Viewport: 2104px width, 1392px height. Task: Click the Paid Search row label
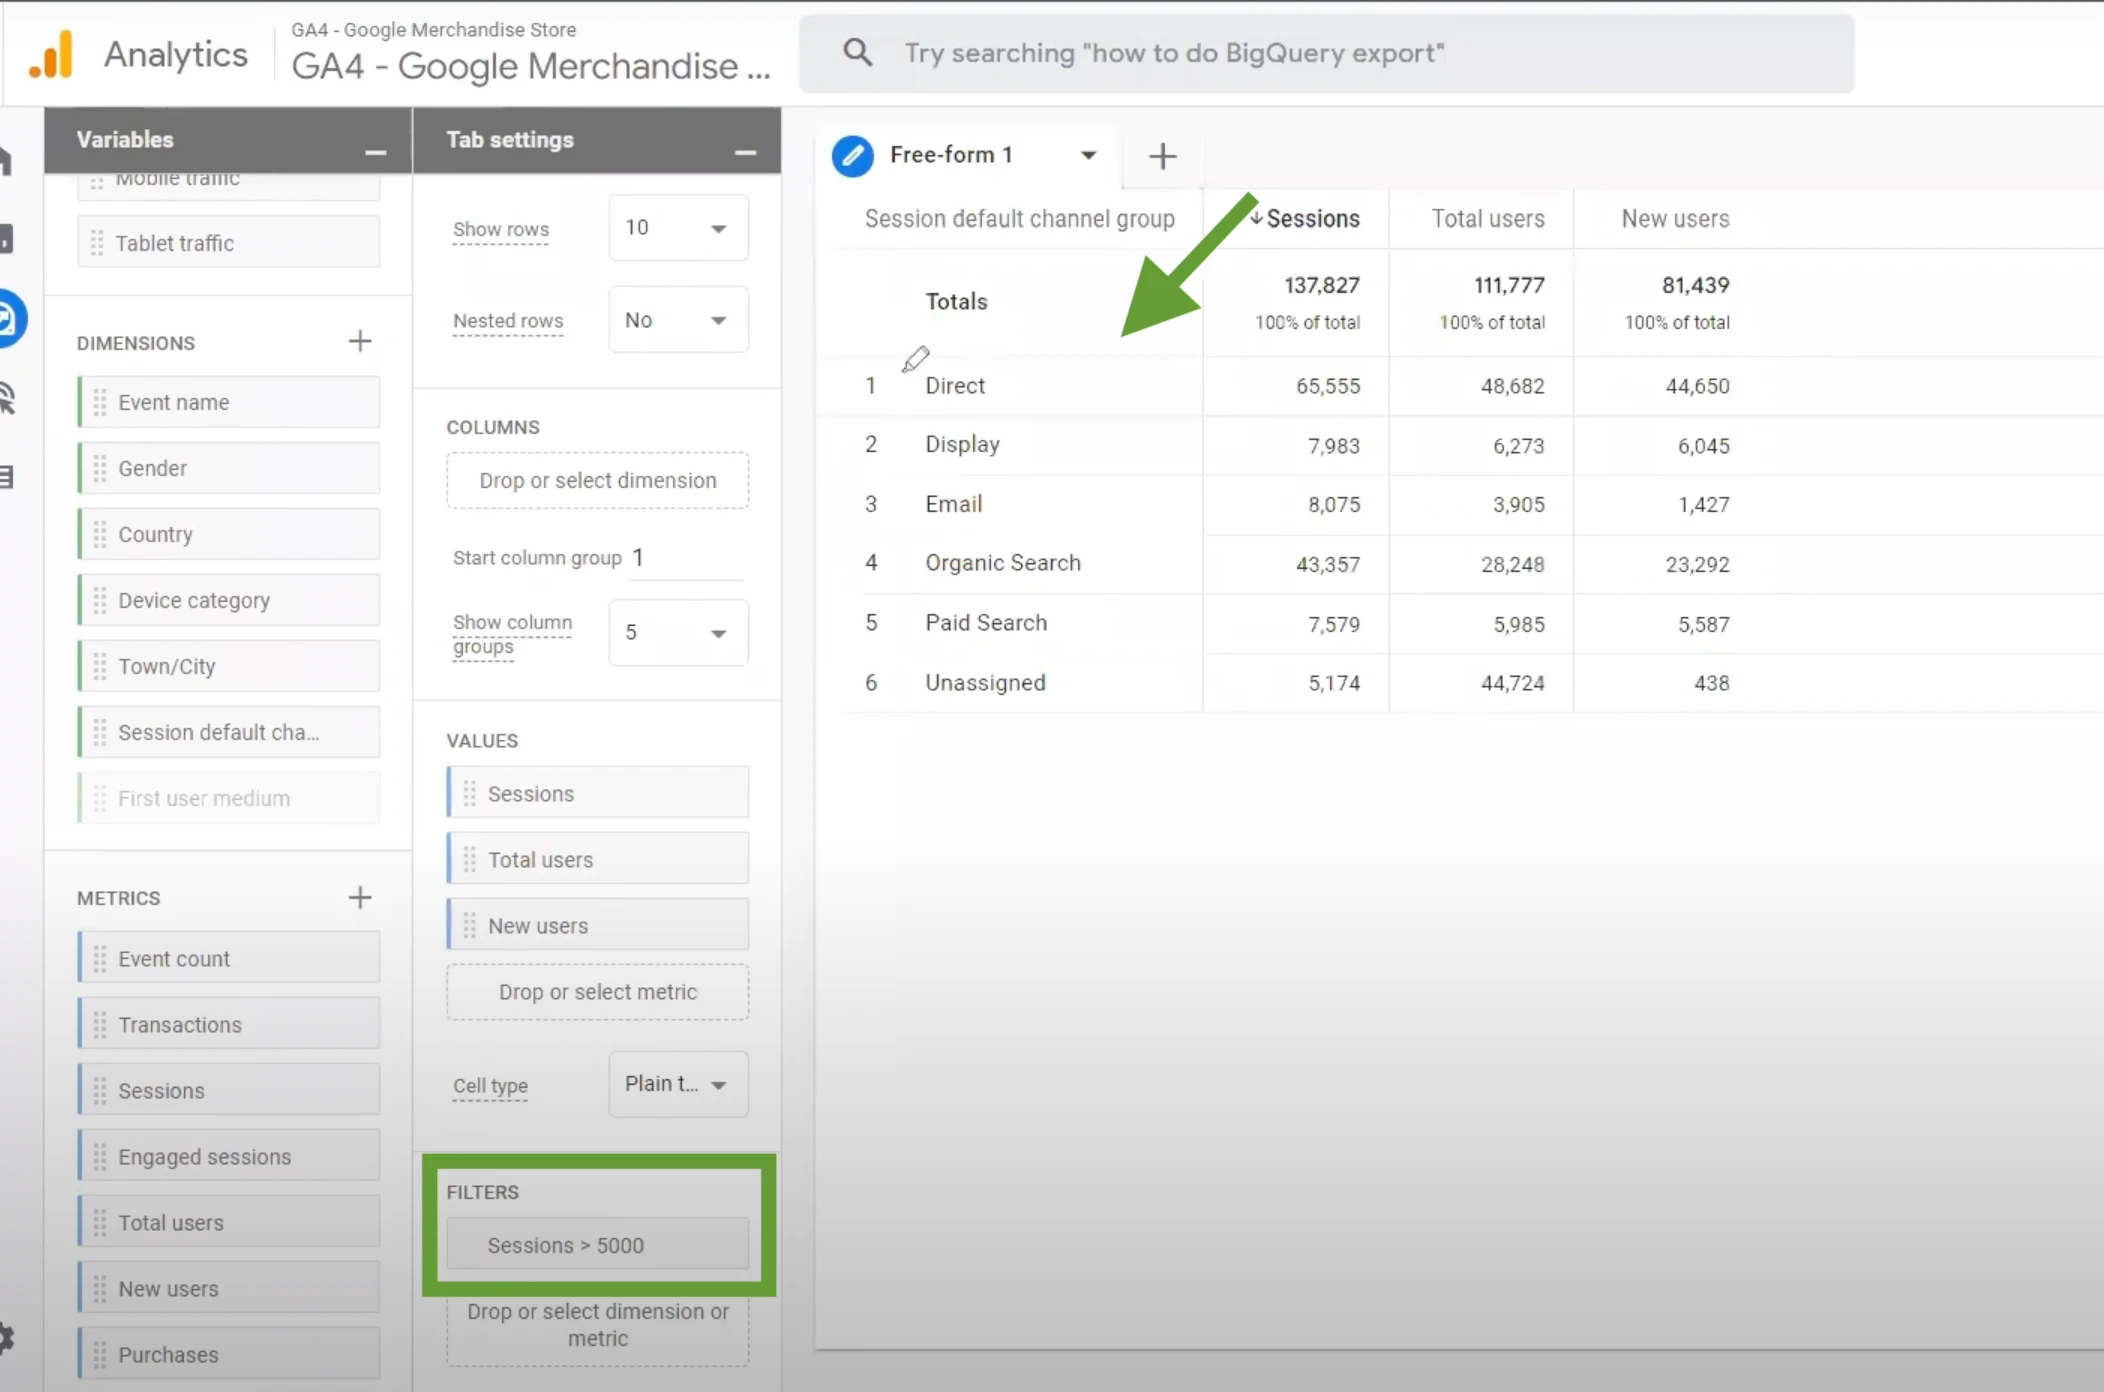point(986,622)
